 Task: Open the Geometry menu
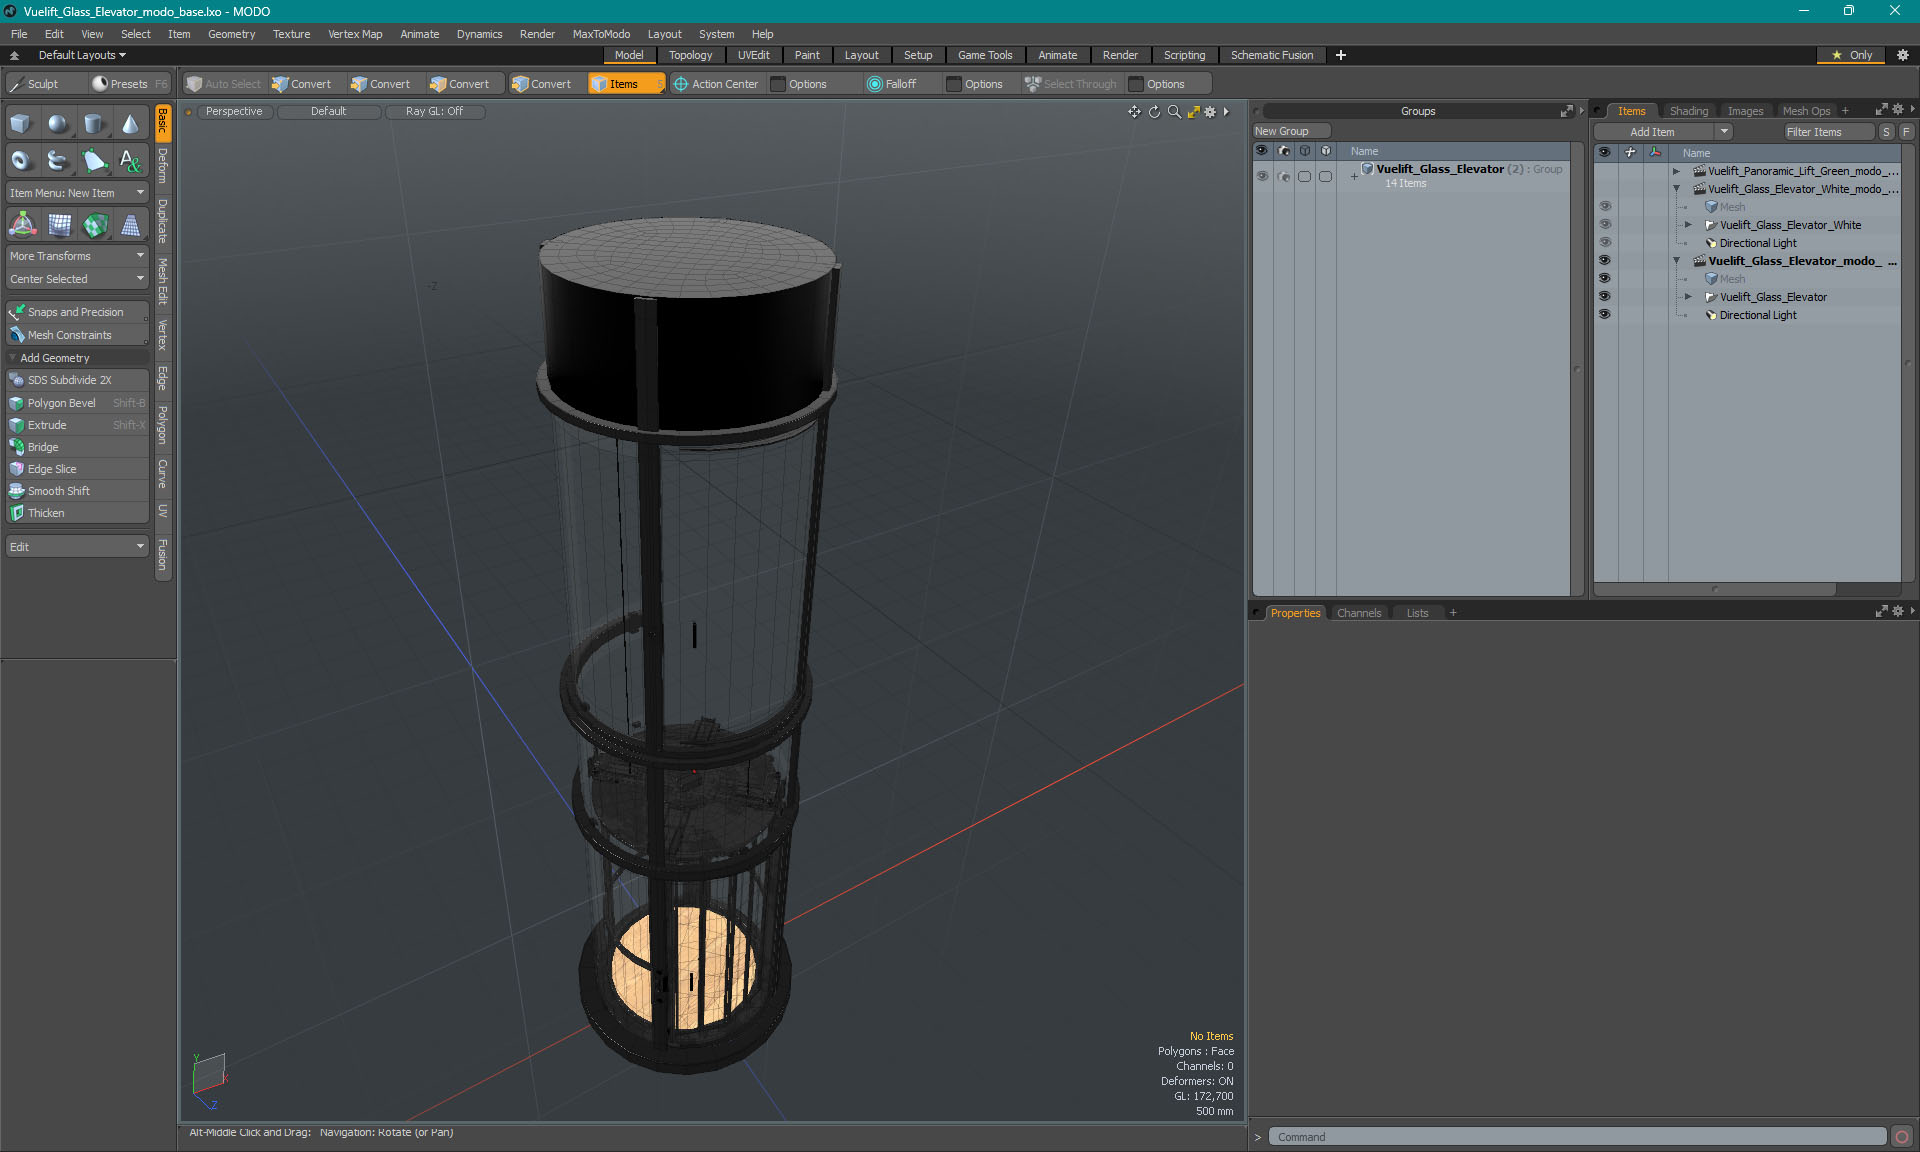pos(231,34)
